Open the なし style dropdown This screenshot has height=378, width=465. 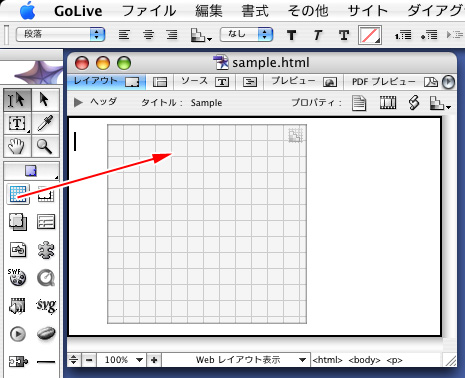[x=247, y=34]
